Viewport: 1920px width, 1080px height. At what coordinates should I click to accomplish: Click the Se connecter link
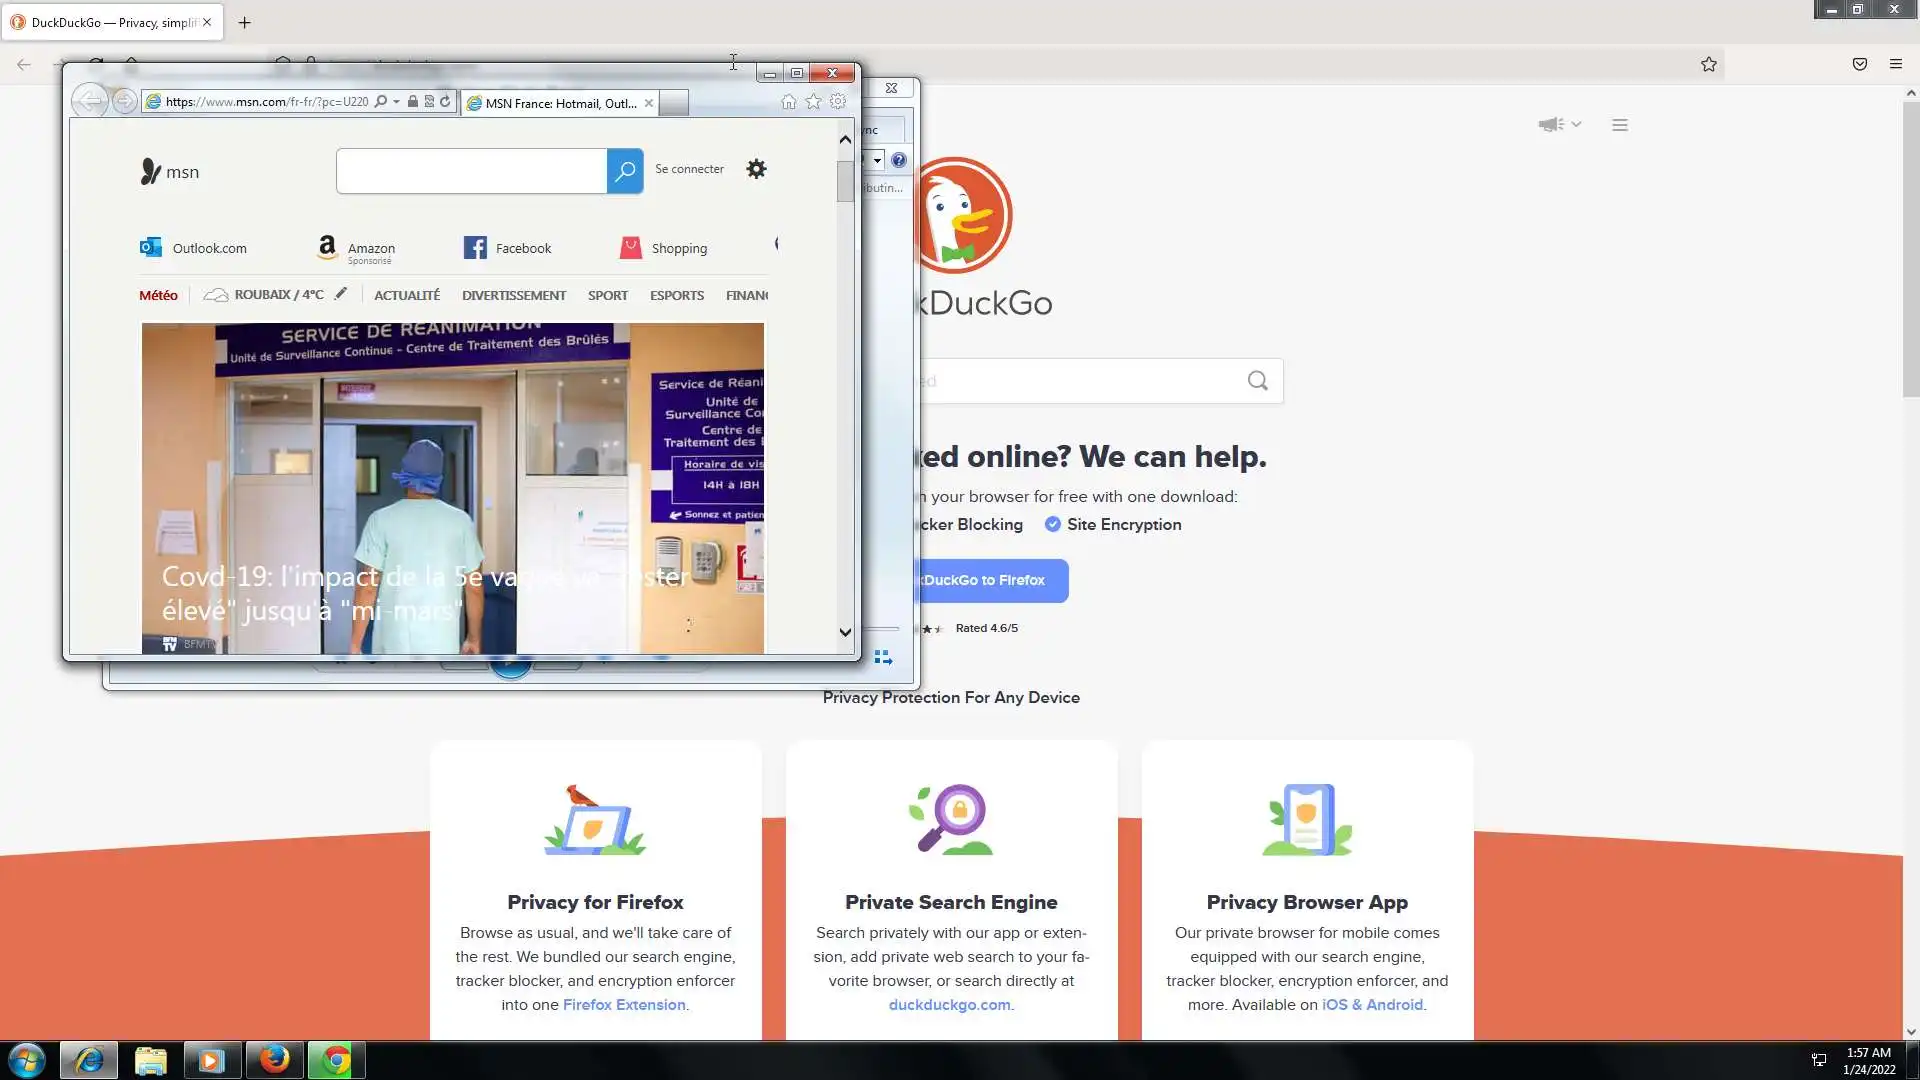[x=689, y=169]
